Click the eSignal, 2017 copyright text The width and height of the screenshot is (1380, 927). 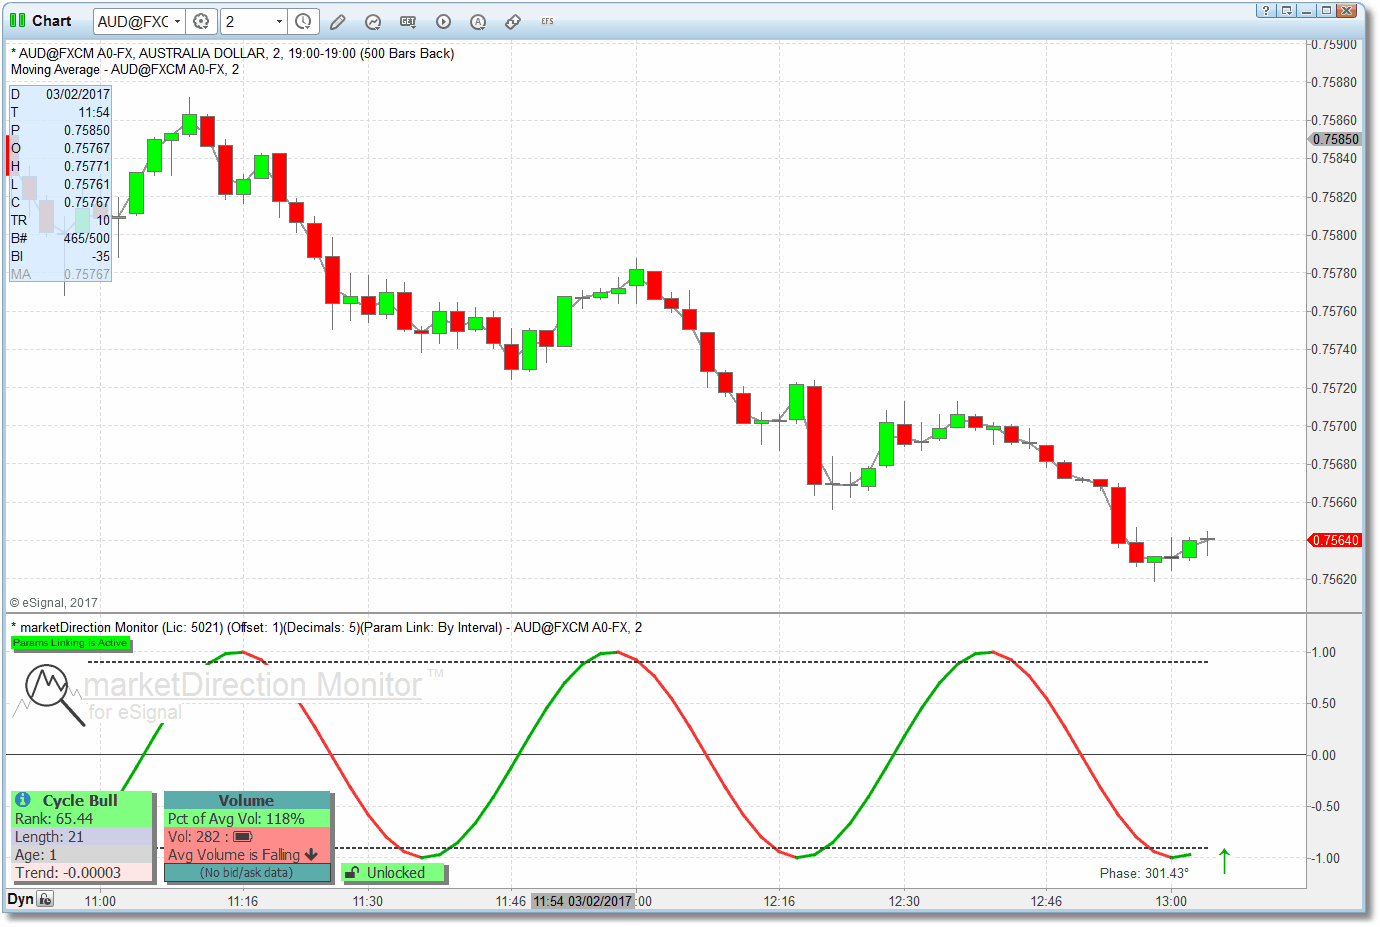(54, 603)
